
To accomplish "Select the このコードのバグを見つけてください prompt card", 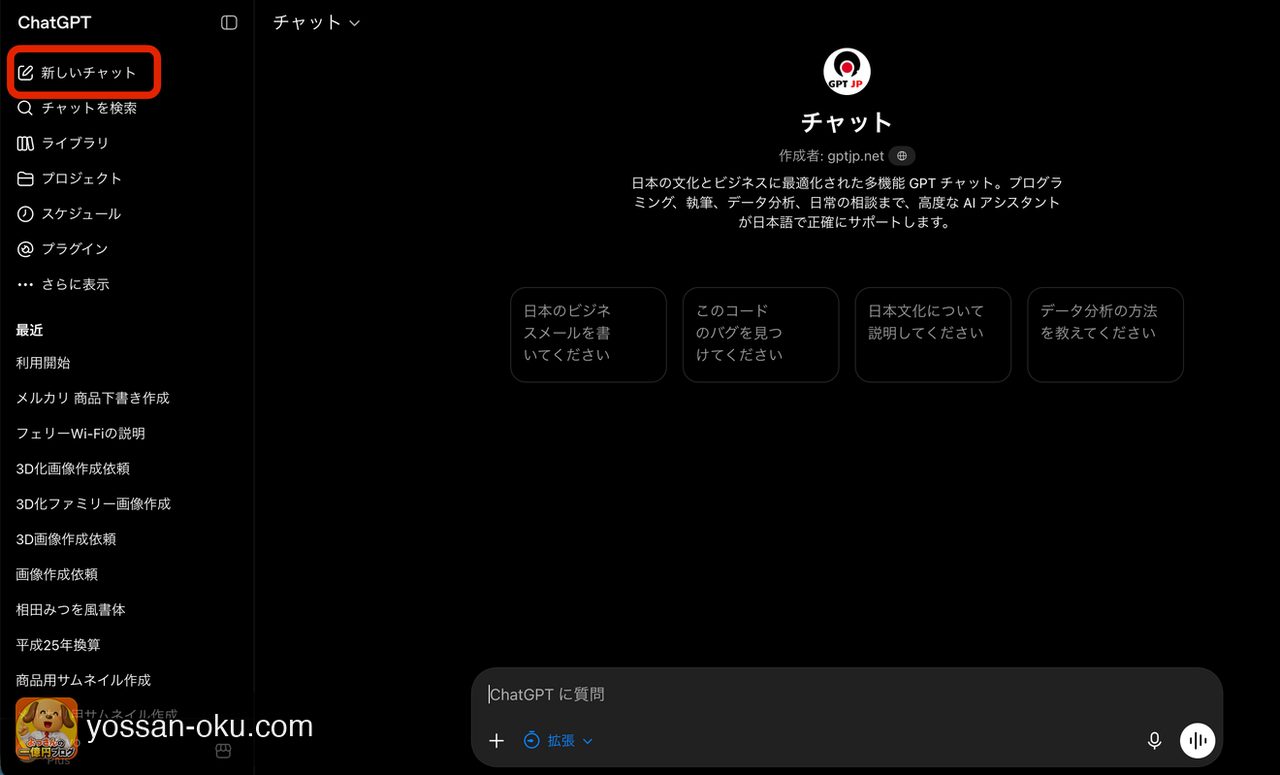I will (760, 334).
